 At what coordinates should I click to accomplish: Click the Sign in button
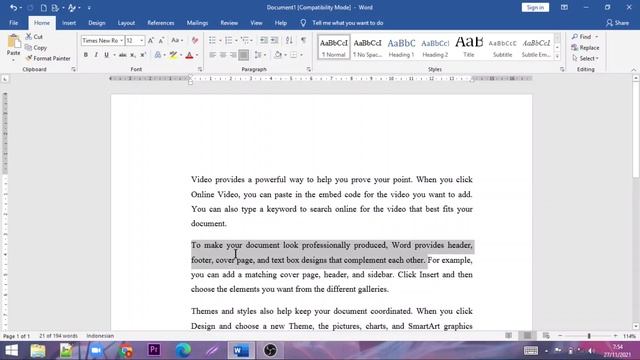535,7
